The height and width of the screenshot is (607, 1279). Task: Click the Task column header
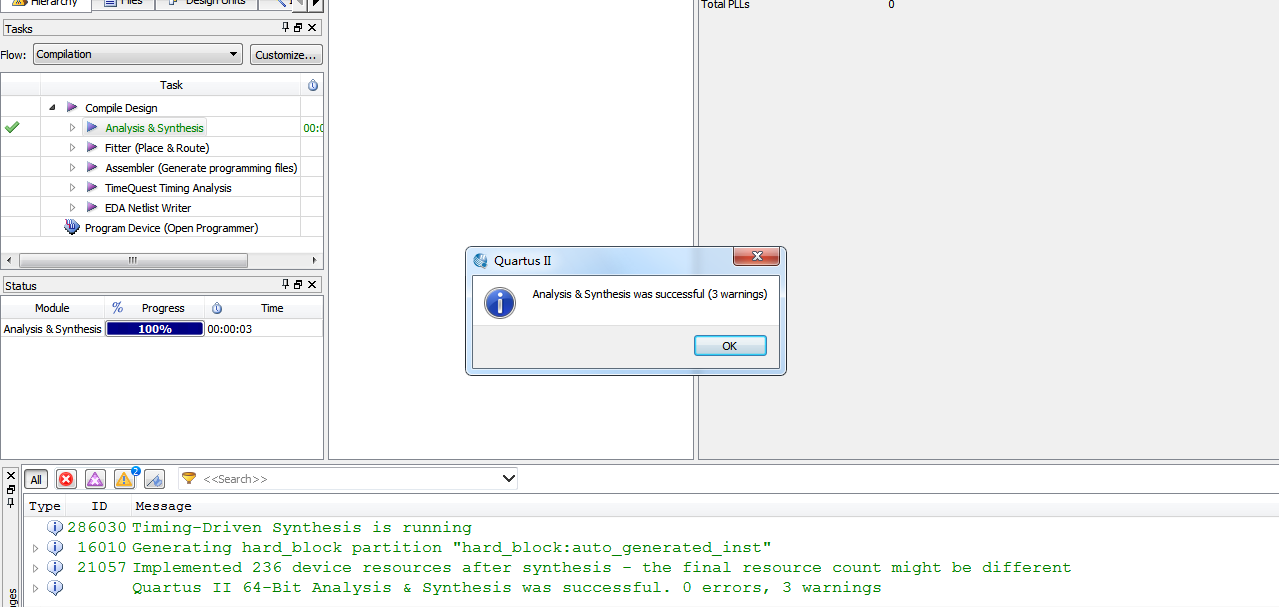coord(171,85)
